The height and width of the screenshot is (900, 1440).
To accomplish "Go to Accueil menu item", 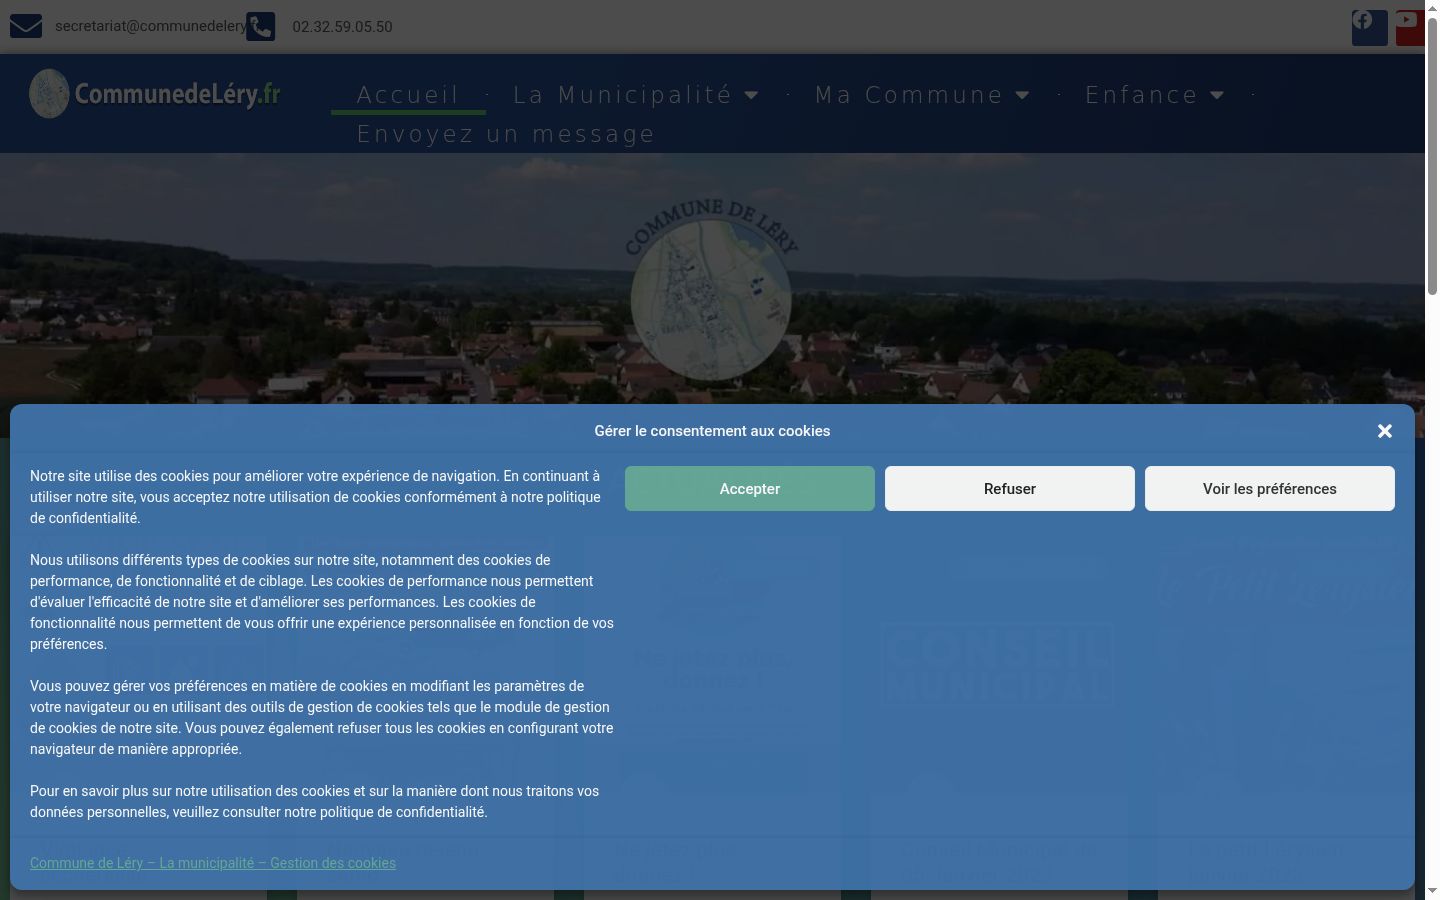I will coord(408,95).
